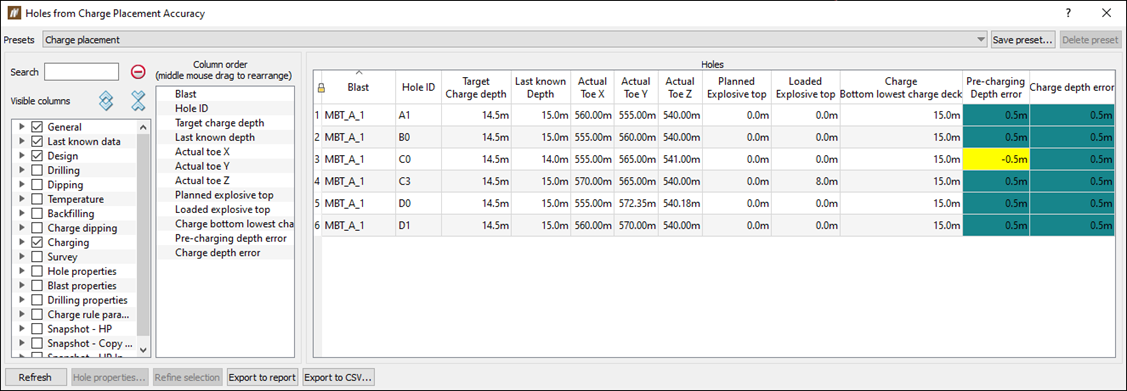Viewport: 1127px width, 391px height.
Task: Enable the Charge dipping checkbox
Action: click(37, 228)
